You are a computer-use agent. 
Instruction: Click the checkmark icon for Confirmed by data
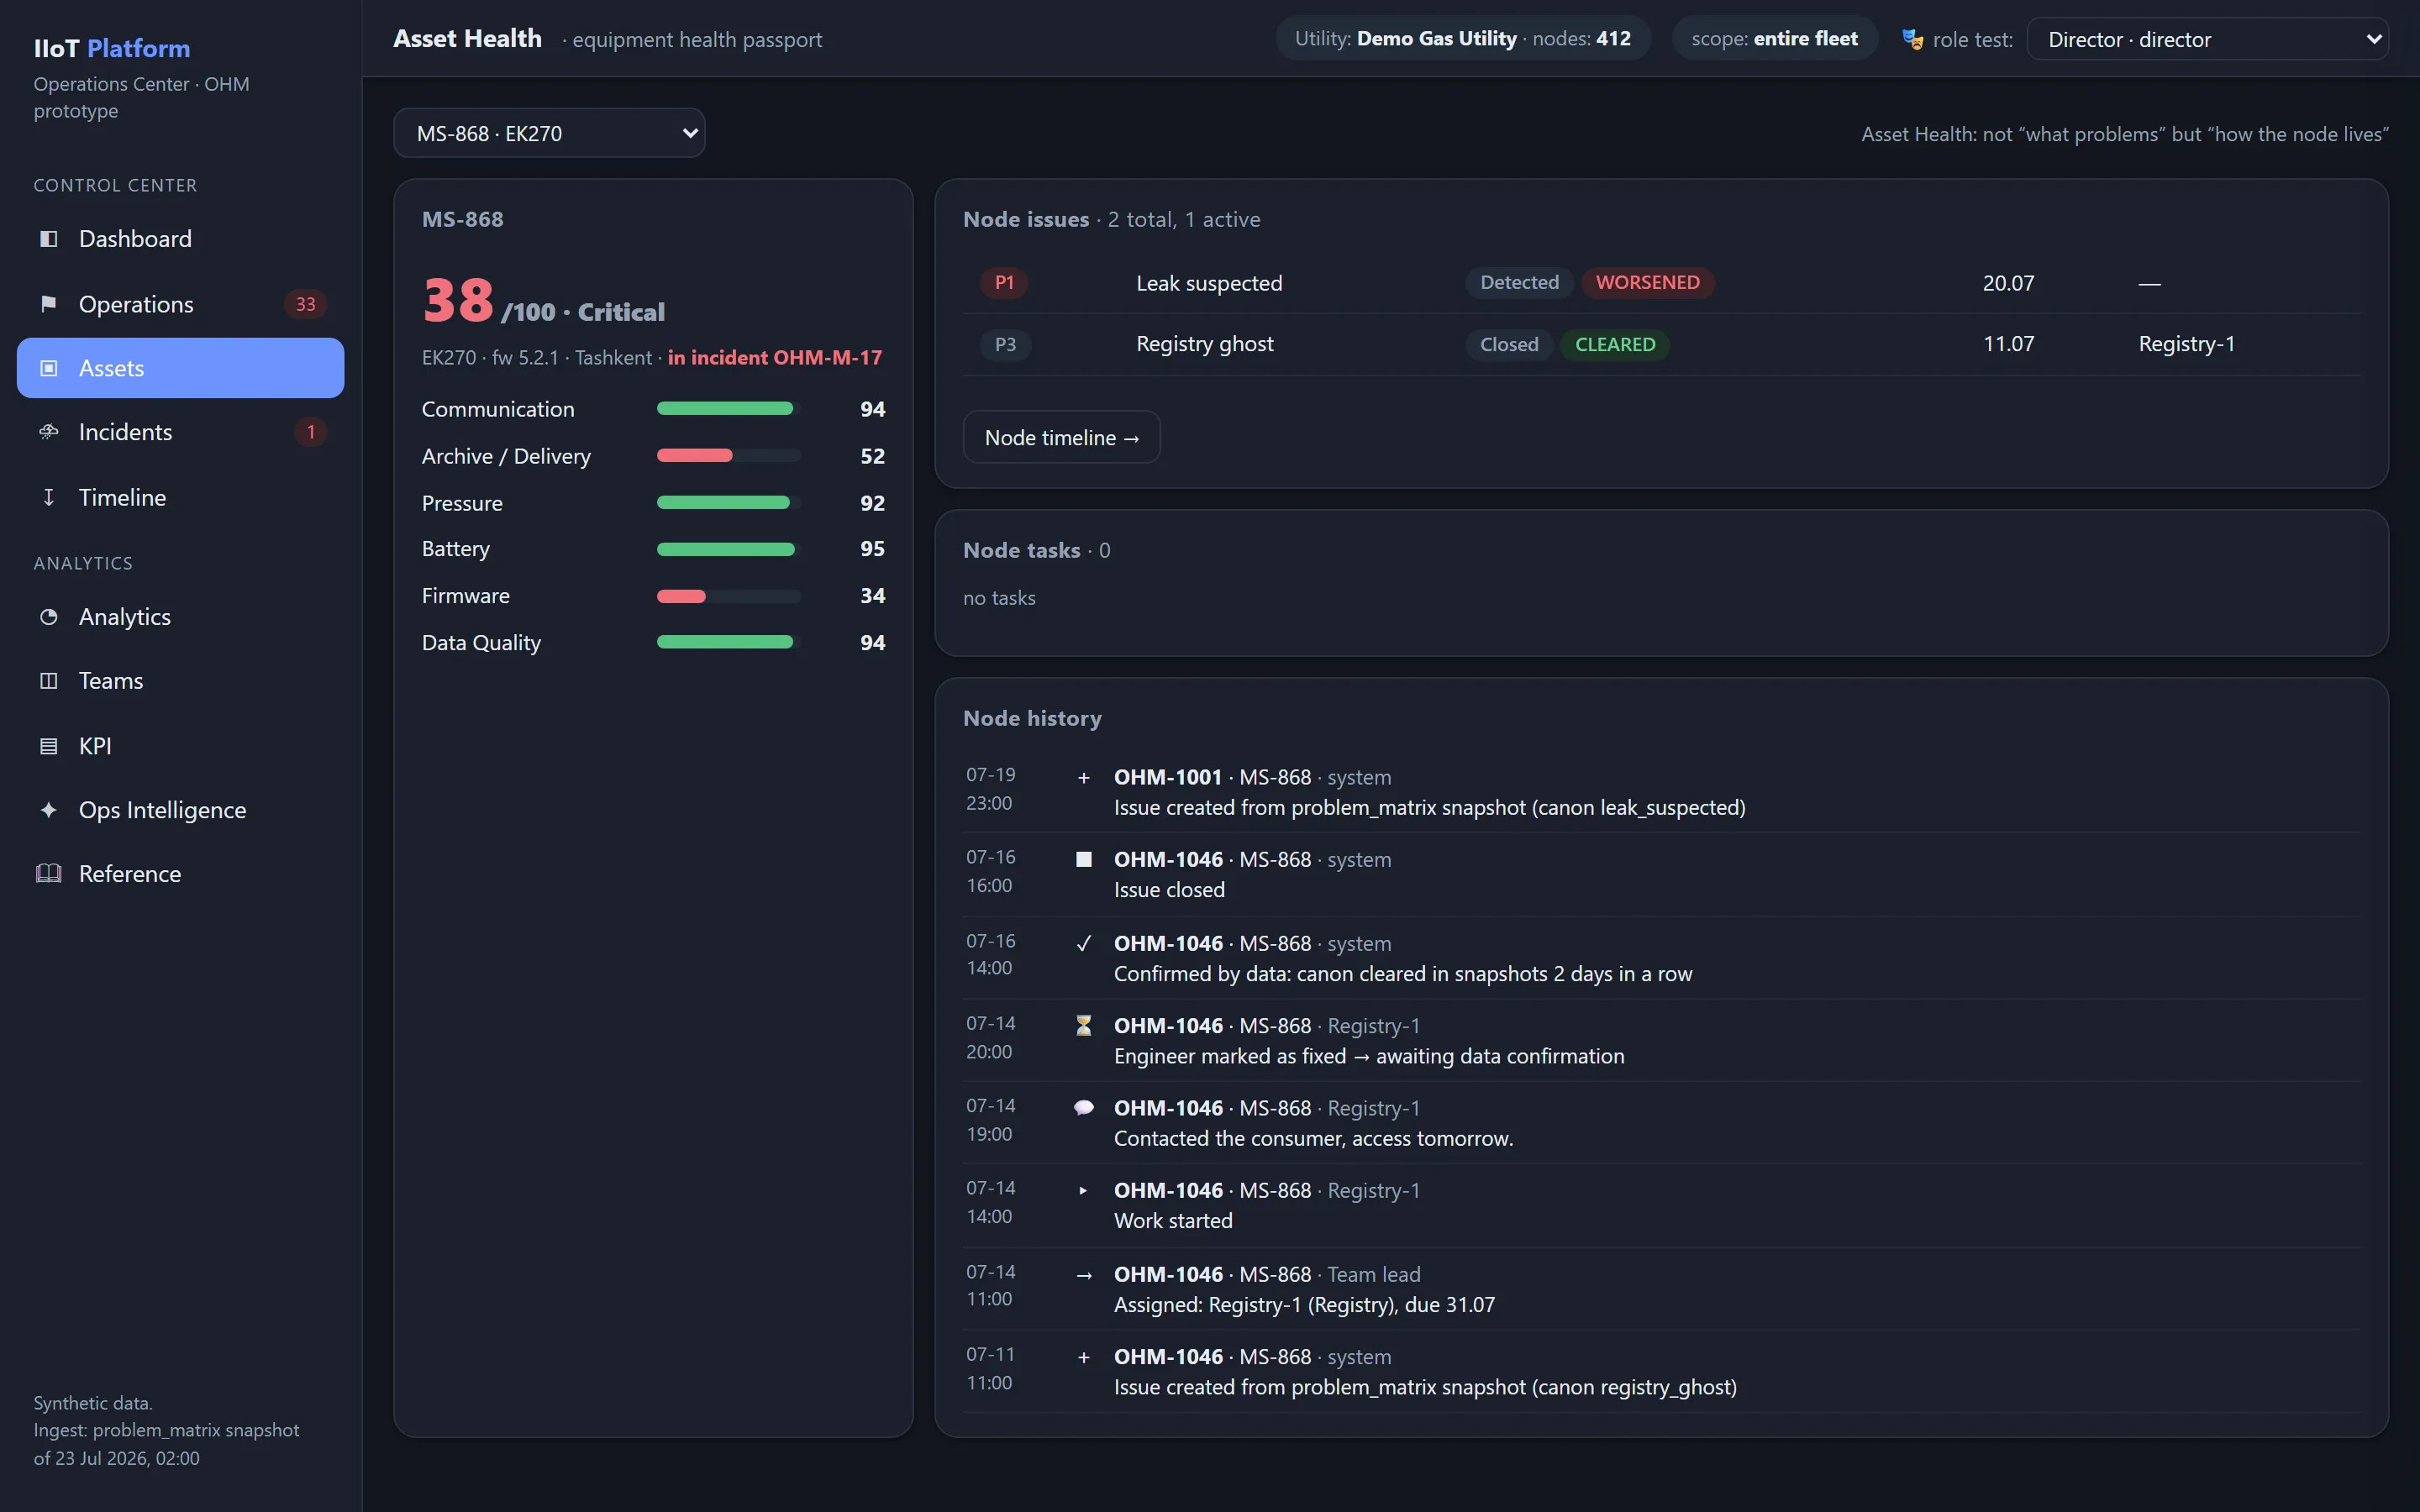(x=1083, y=944)
